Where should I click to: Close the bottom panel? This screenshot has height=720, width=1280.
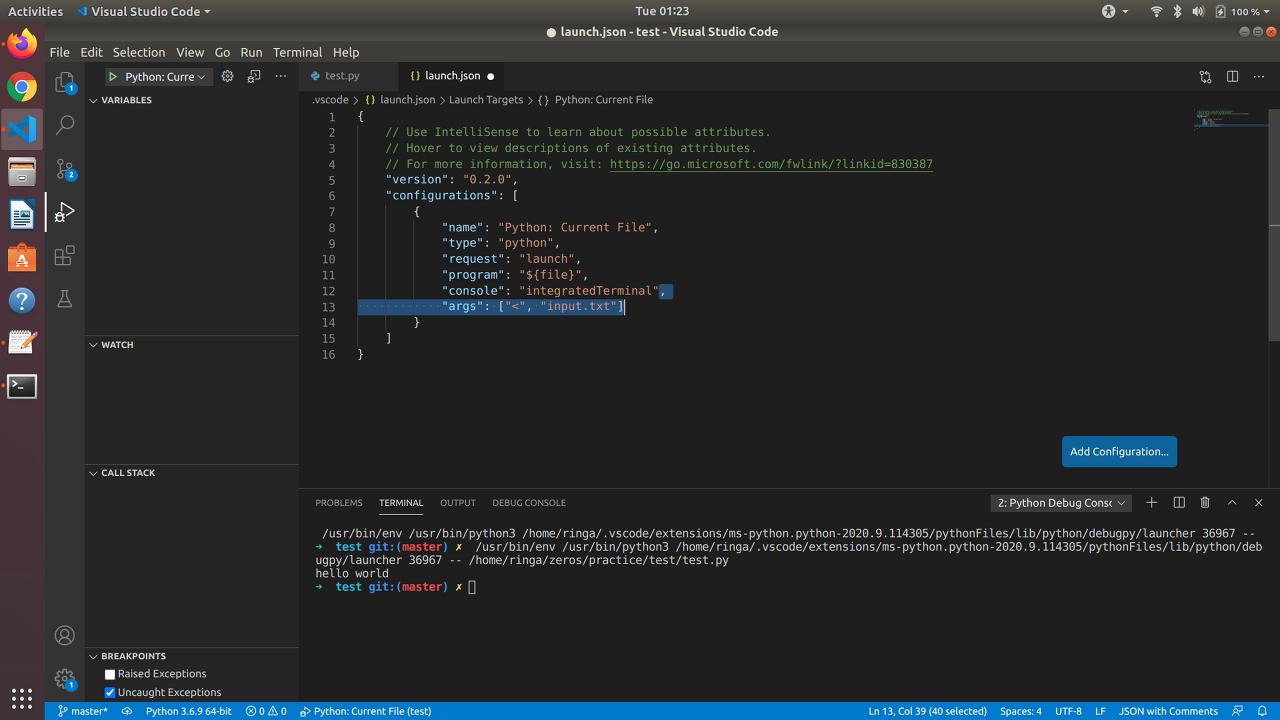pyautogui.click(x=1259, y=503)
